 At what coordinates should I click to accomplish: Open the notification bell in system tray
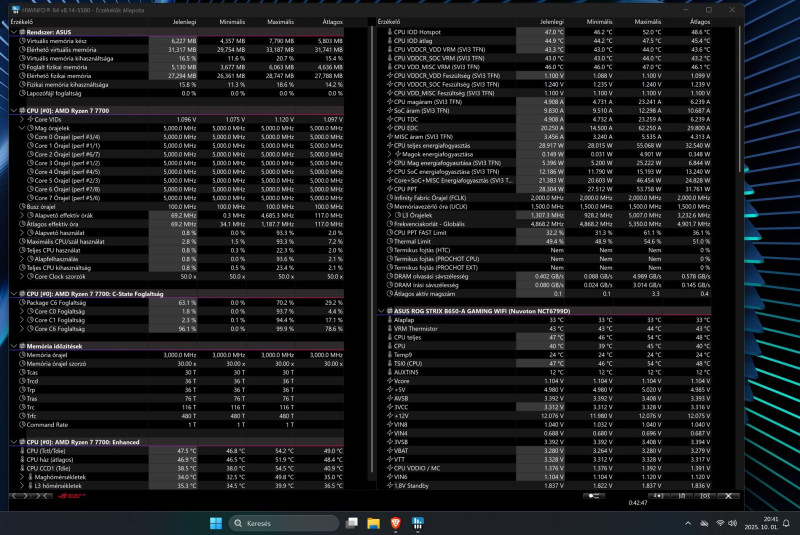pos(786,523)
